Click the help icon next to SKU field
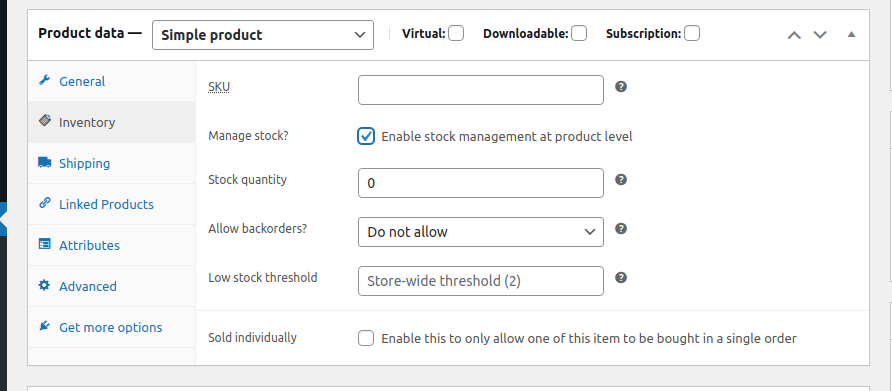The height and width of the screenshot is (391, 892). click(621, 87)
